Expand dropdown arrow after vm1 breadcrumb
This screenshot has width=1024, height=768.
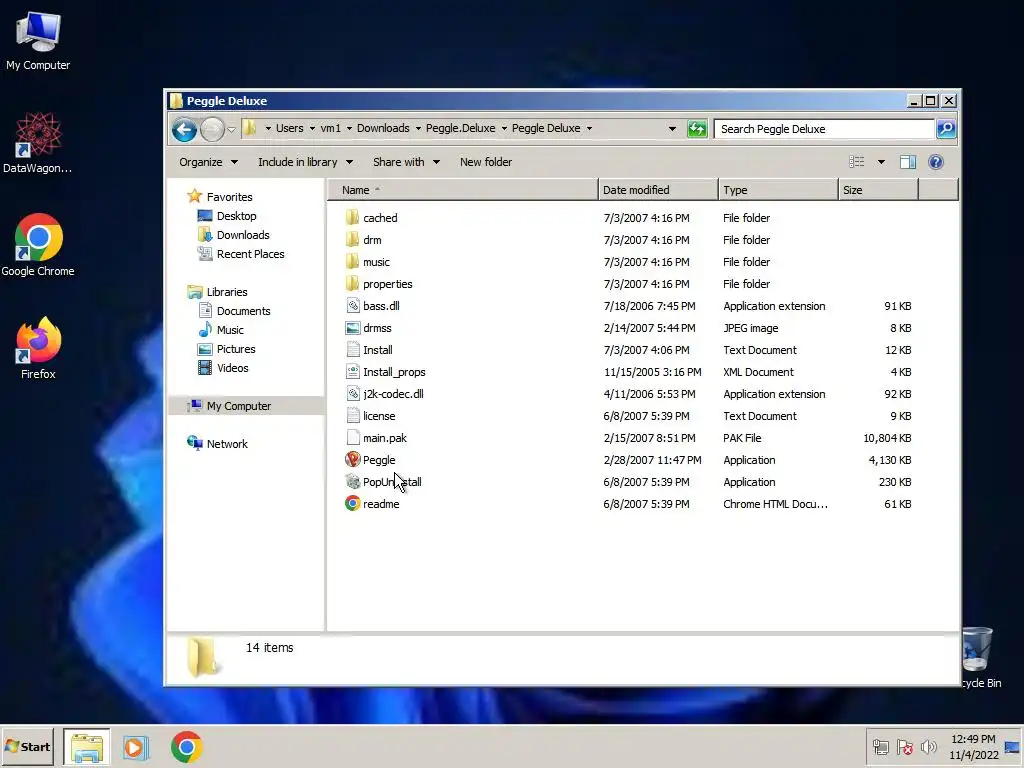pyautogui.click(x=349, y=129)
